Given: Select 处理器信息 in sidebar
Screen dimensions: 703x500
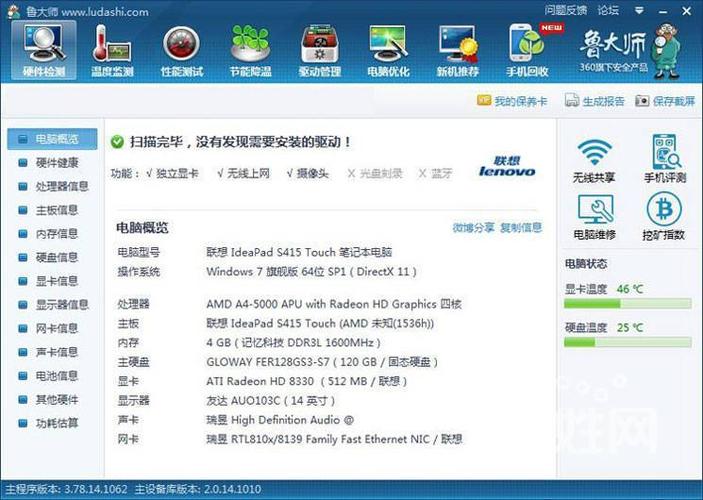Looking at the screenshot, I should pos(52,187).
